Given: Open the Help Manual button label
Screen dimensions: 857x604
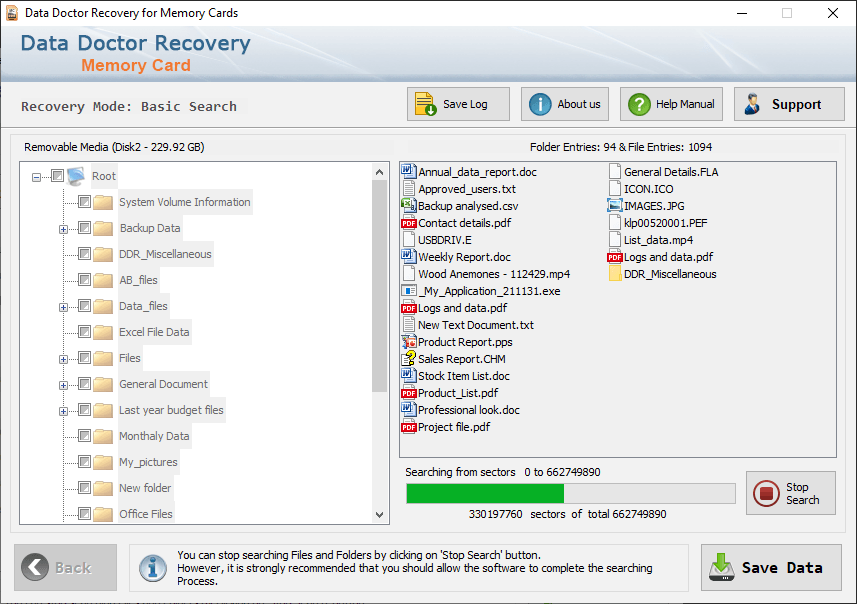Looking at the screenshot, I should pyautogui.click(x=685, y=104).
